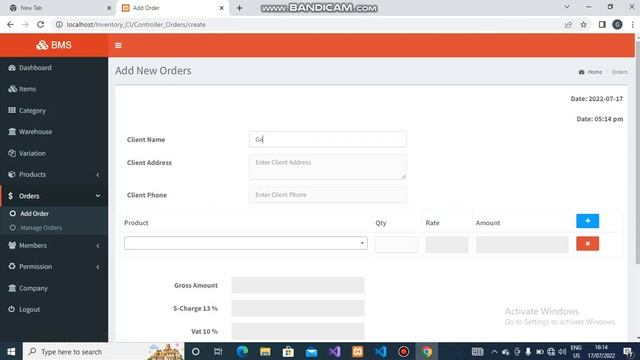The image size is (640, 360).
Task: Launch Microsoft Edge from taskbar
Action: click(x=242, y=351)
